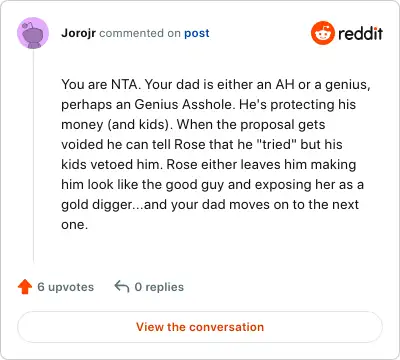
Task: Click the orange Reddit Snoo logo icon
Action: pos(322,33)
